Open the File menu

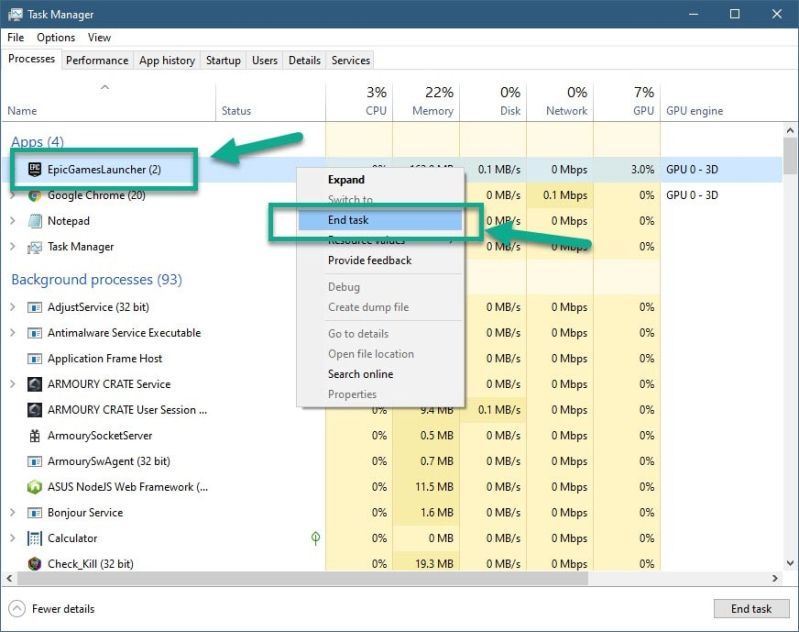tap(15, 38)
